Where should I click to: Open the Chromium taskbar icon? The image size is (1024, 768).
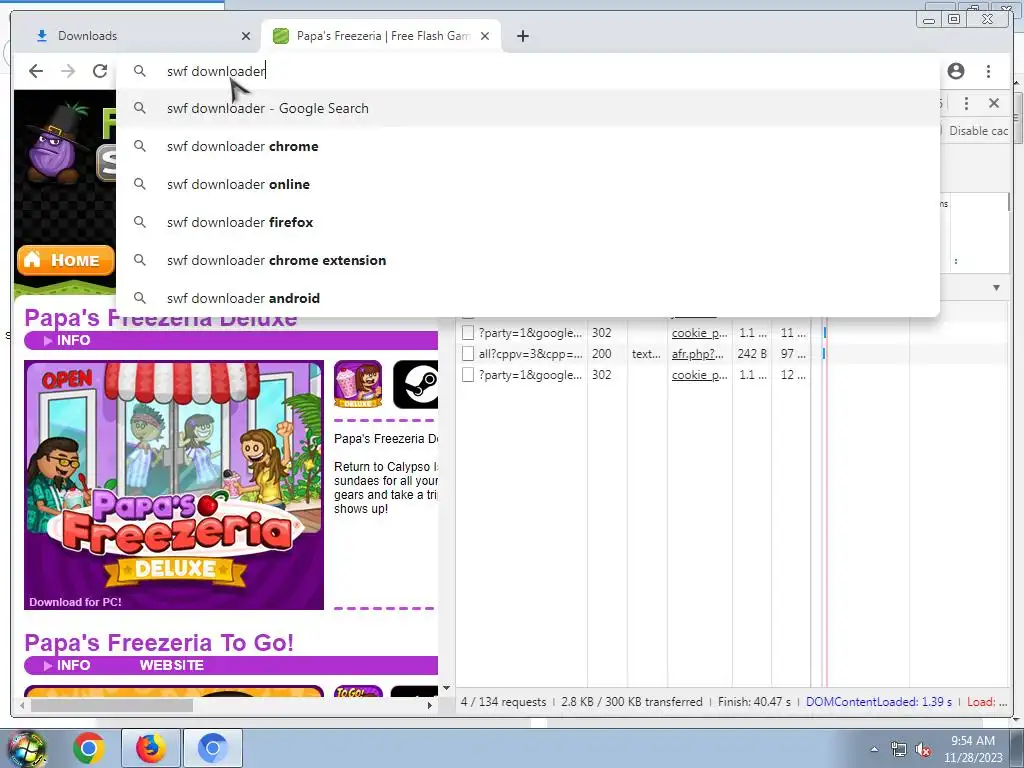tap(212, 748)
